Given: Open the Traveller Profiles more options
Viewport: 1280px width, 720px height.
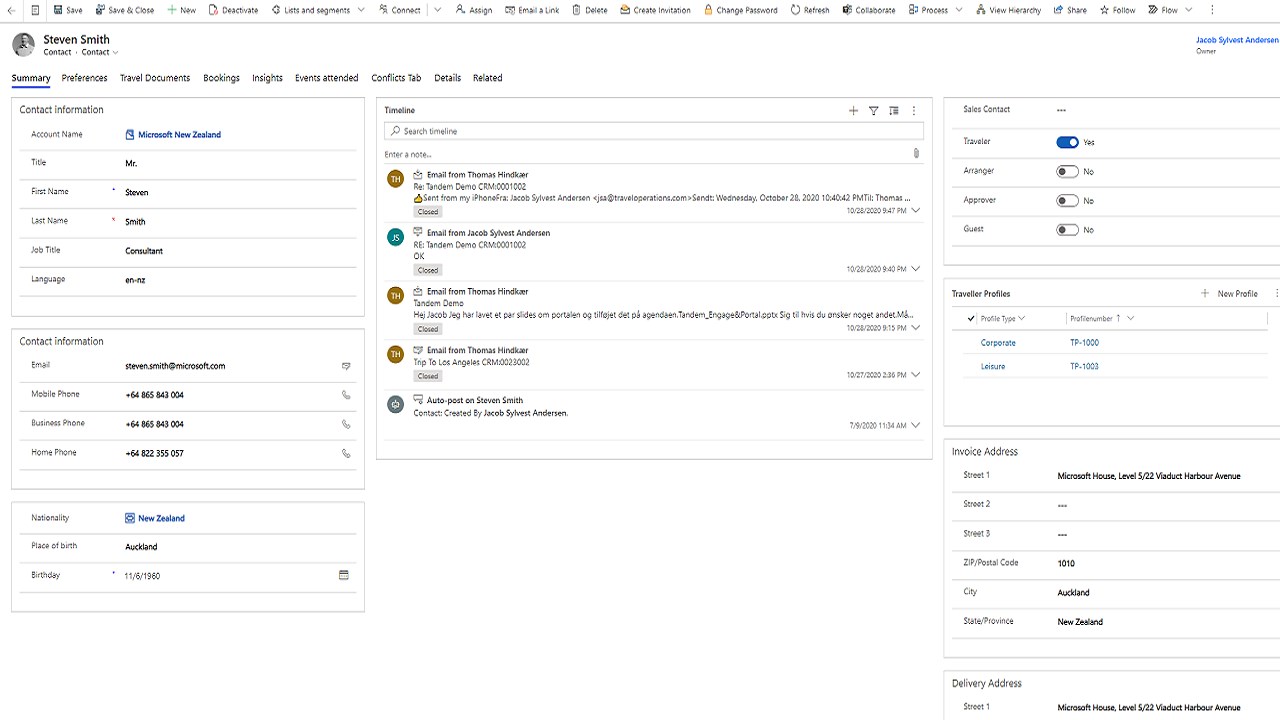Looking at the screenshot, I should [1276, 294].
